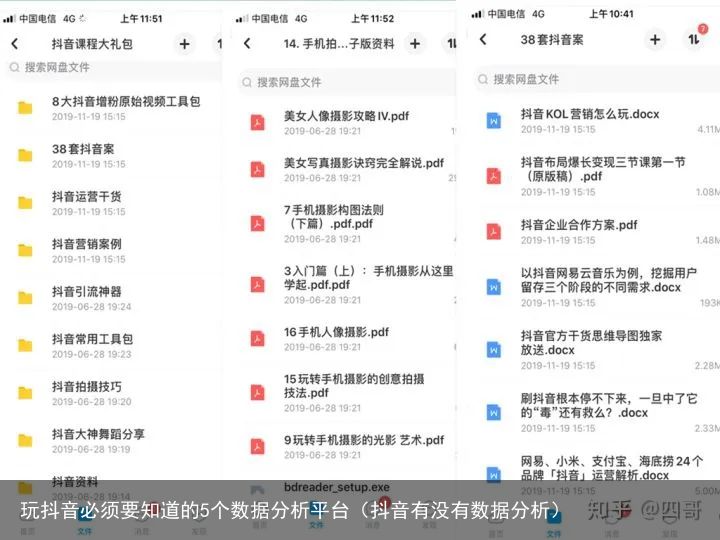This screenshot has height=540, width=720.
Task: Select 3入门篇（上）：手机摄影从这里学起 file name
Action: pos(368,278)
